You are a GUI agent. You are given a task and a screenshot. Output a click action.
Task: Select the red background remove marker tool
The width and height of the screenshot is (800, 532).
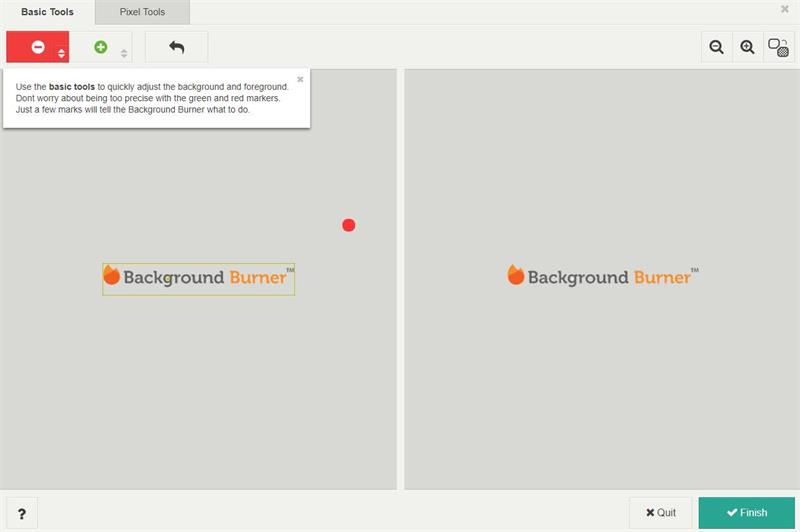coord(38,47)
